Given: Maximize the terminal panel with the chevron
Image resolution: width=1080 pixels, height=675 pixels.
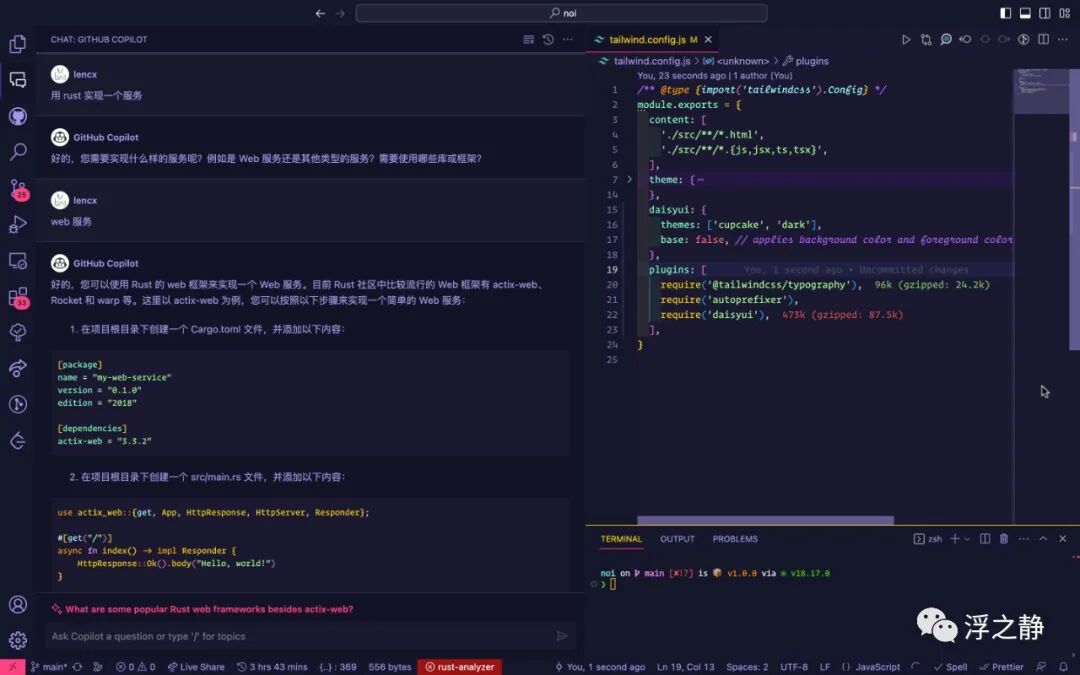Looking at the screenshot, I should [1043, 539].
